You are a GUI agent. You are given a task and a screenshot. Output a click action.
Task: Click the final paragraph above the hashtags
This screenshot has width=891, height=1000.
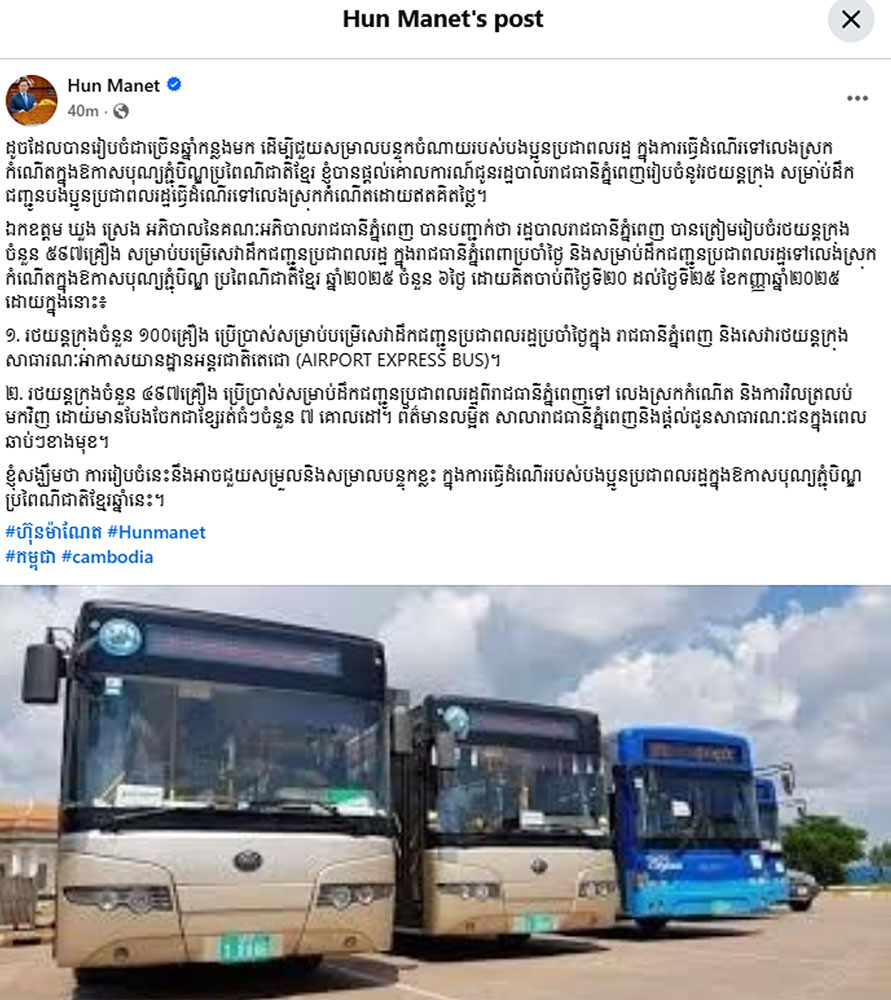434,487
